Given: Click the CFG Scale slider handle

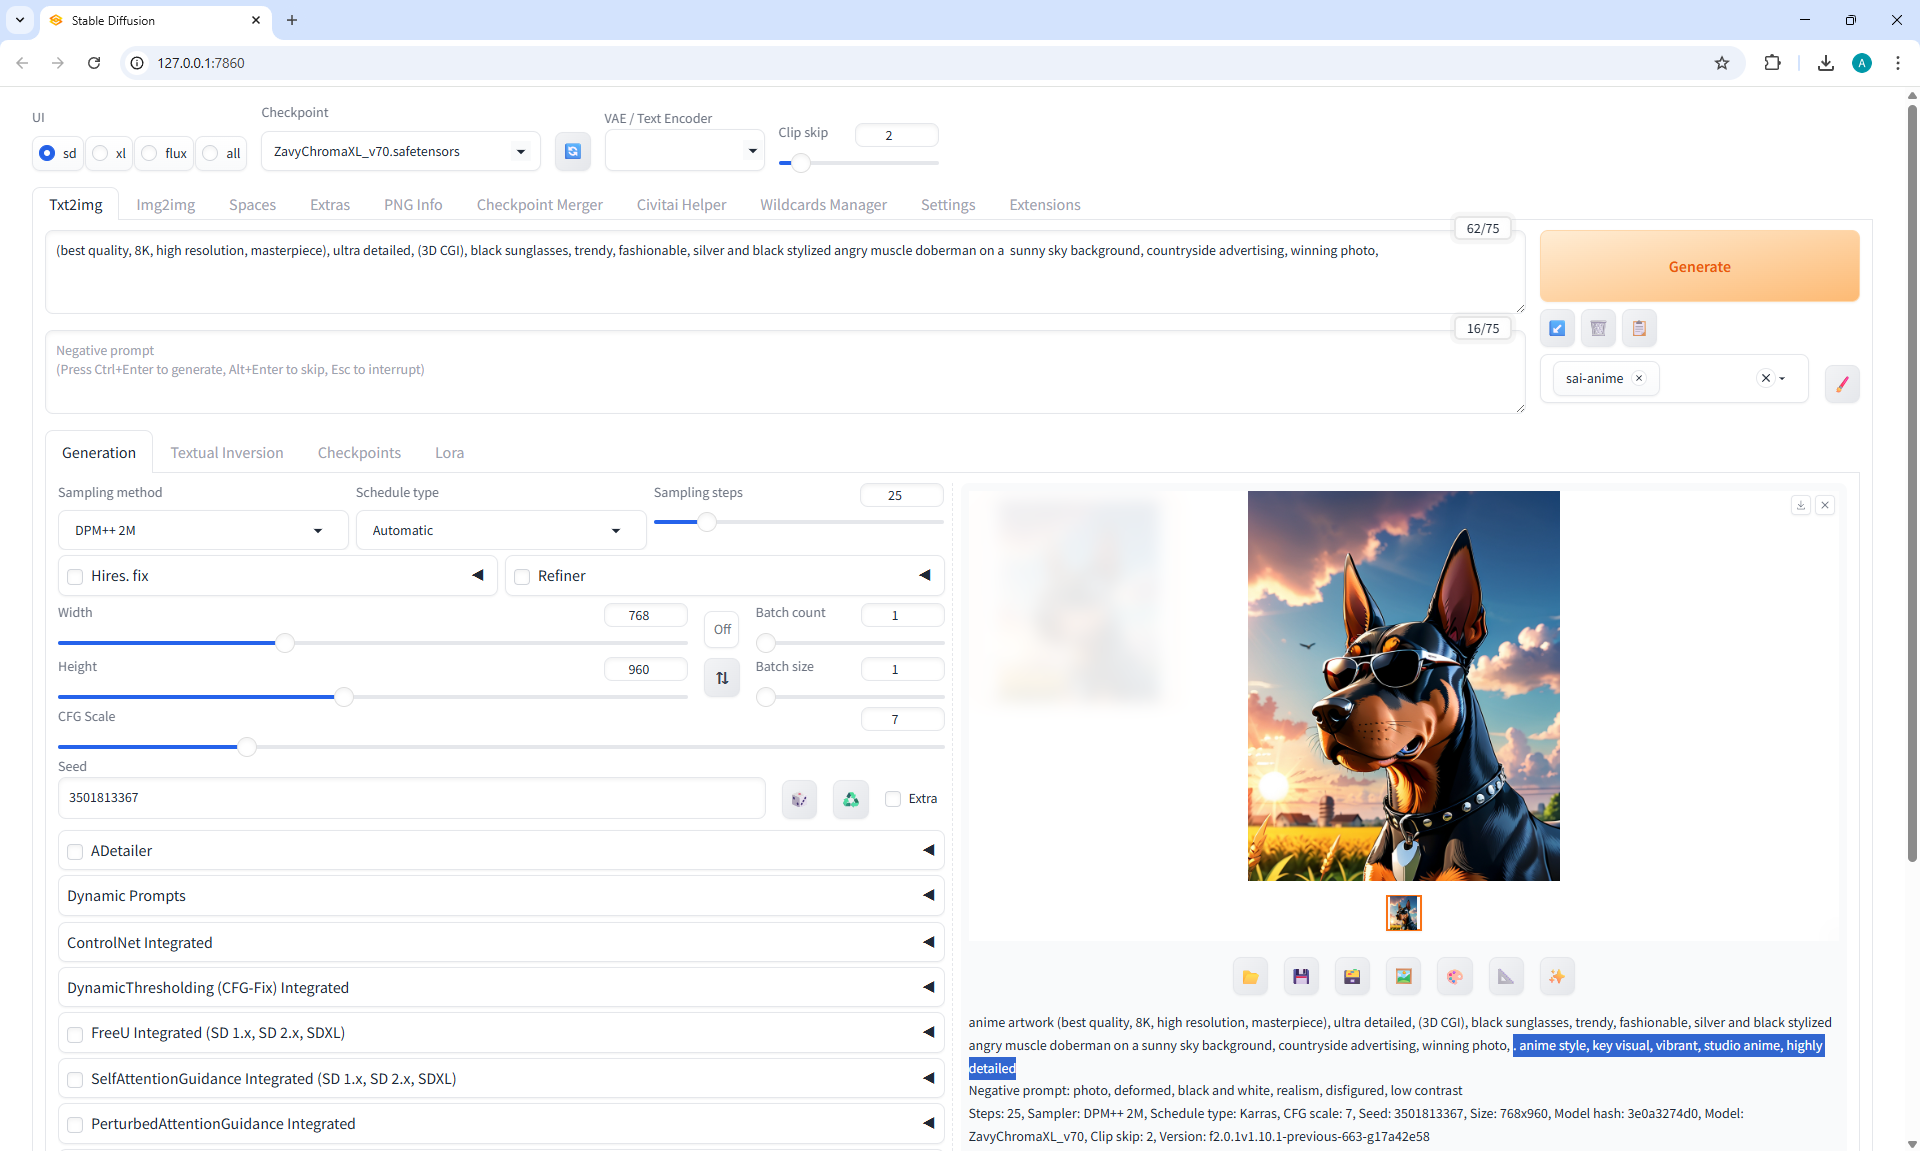Looking at the screenshot, I should point(247,747).
